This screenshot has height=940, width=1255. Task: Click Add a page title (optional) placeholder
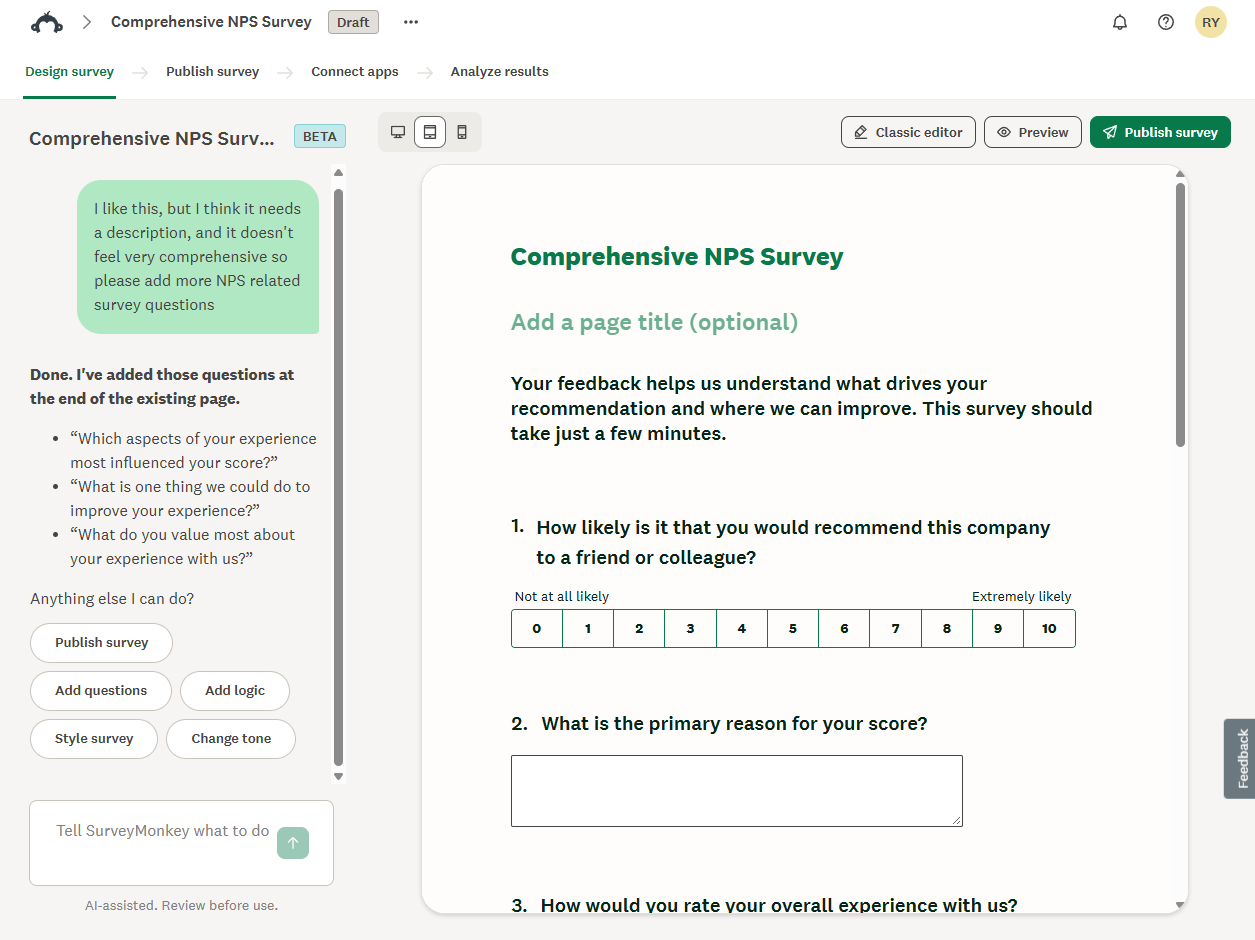[x=654, y=322]
